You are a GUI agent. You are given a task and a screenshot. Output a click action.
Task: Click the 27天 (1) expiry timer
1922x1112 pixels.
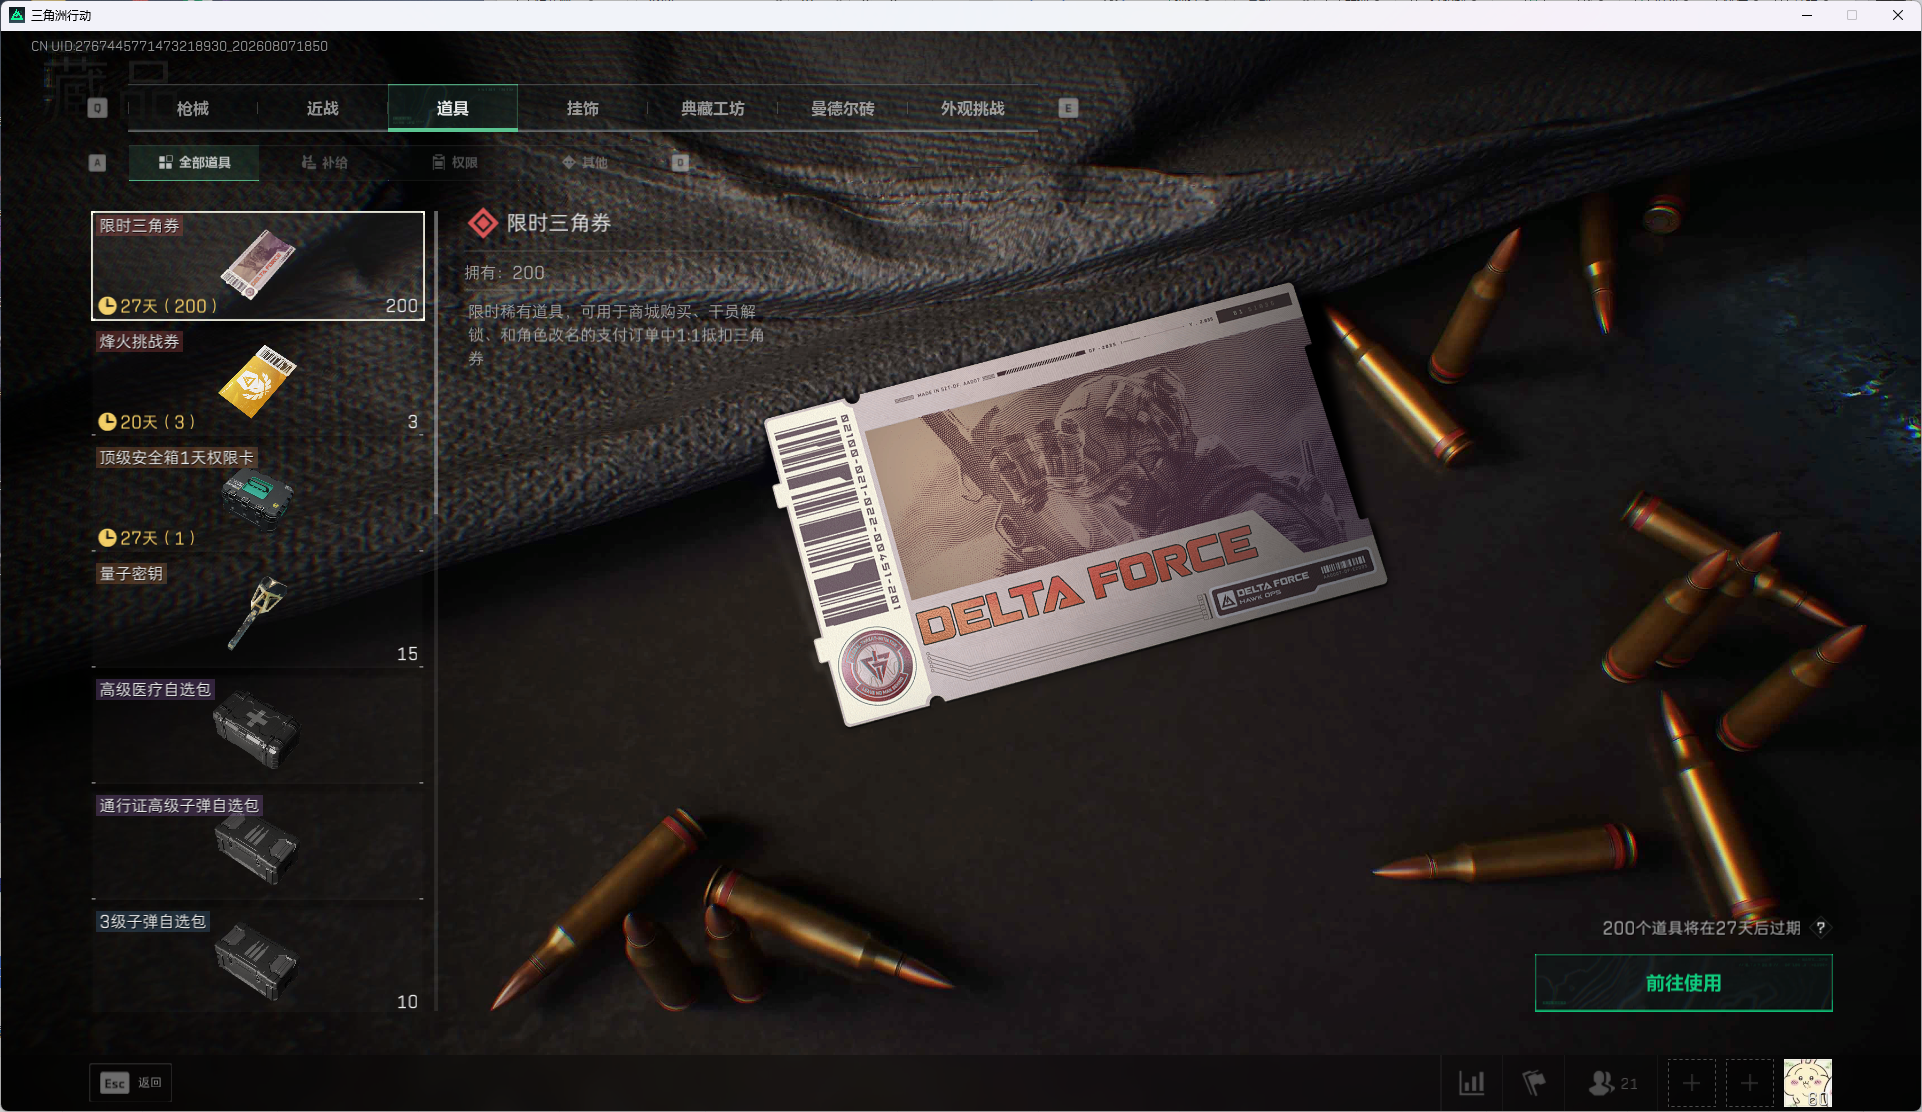(147, 538)
